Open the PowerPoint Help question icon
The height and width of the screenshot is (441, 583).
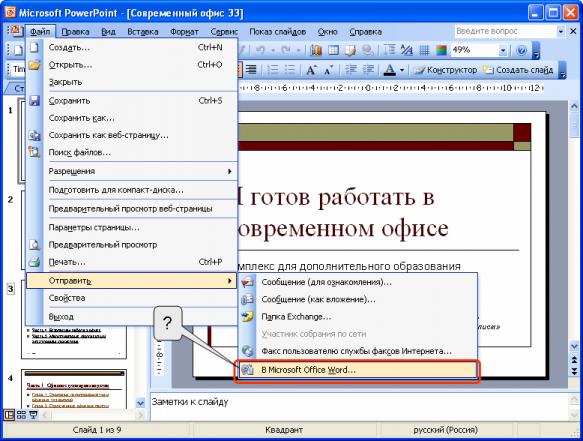click(x=522, y=50)
